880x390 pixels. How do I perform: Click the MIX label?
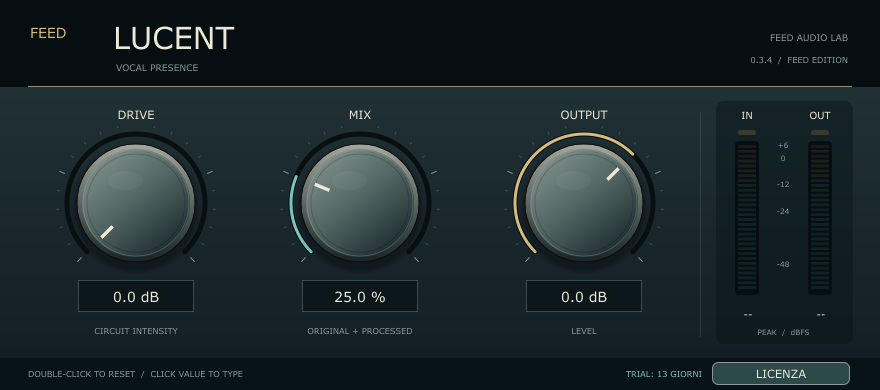360,115
